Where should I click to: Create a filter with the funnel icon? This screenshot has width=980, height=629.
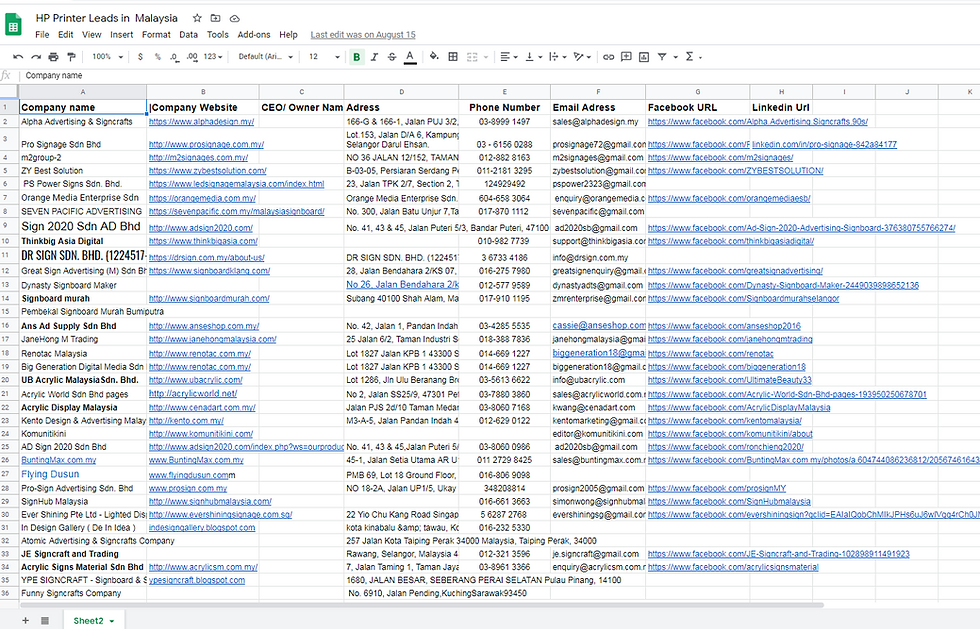(x=661, y=57)
